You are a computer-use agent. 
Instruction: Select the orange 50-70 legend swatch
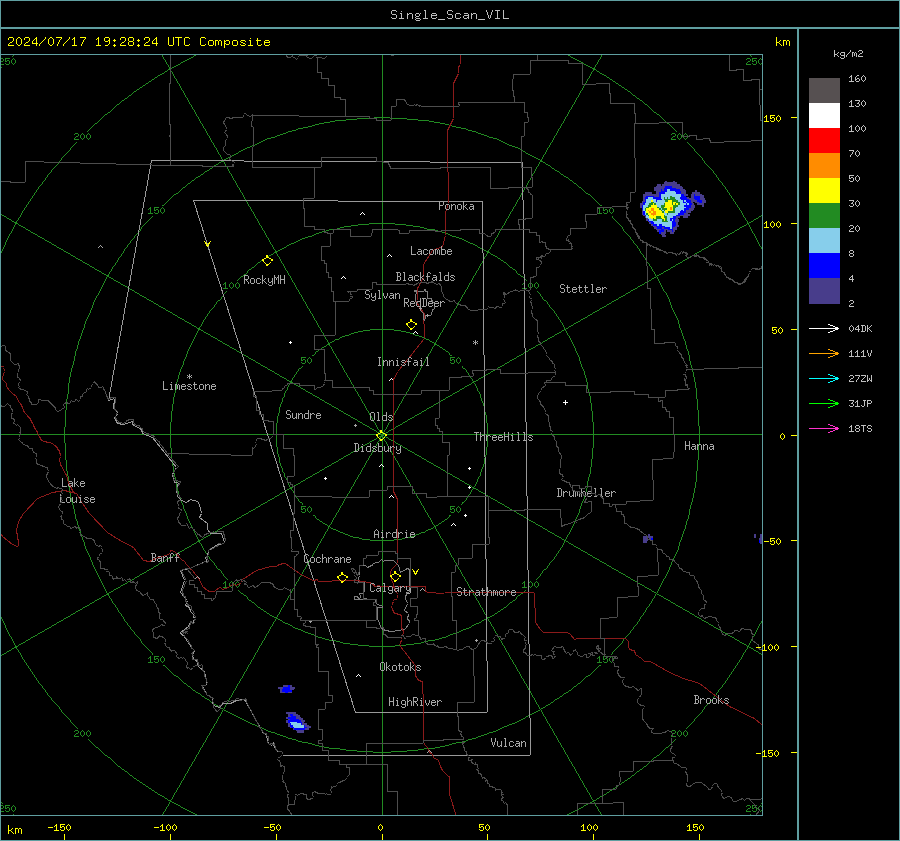[x=824, y=166]
